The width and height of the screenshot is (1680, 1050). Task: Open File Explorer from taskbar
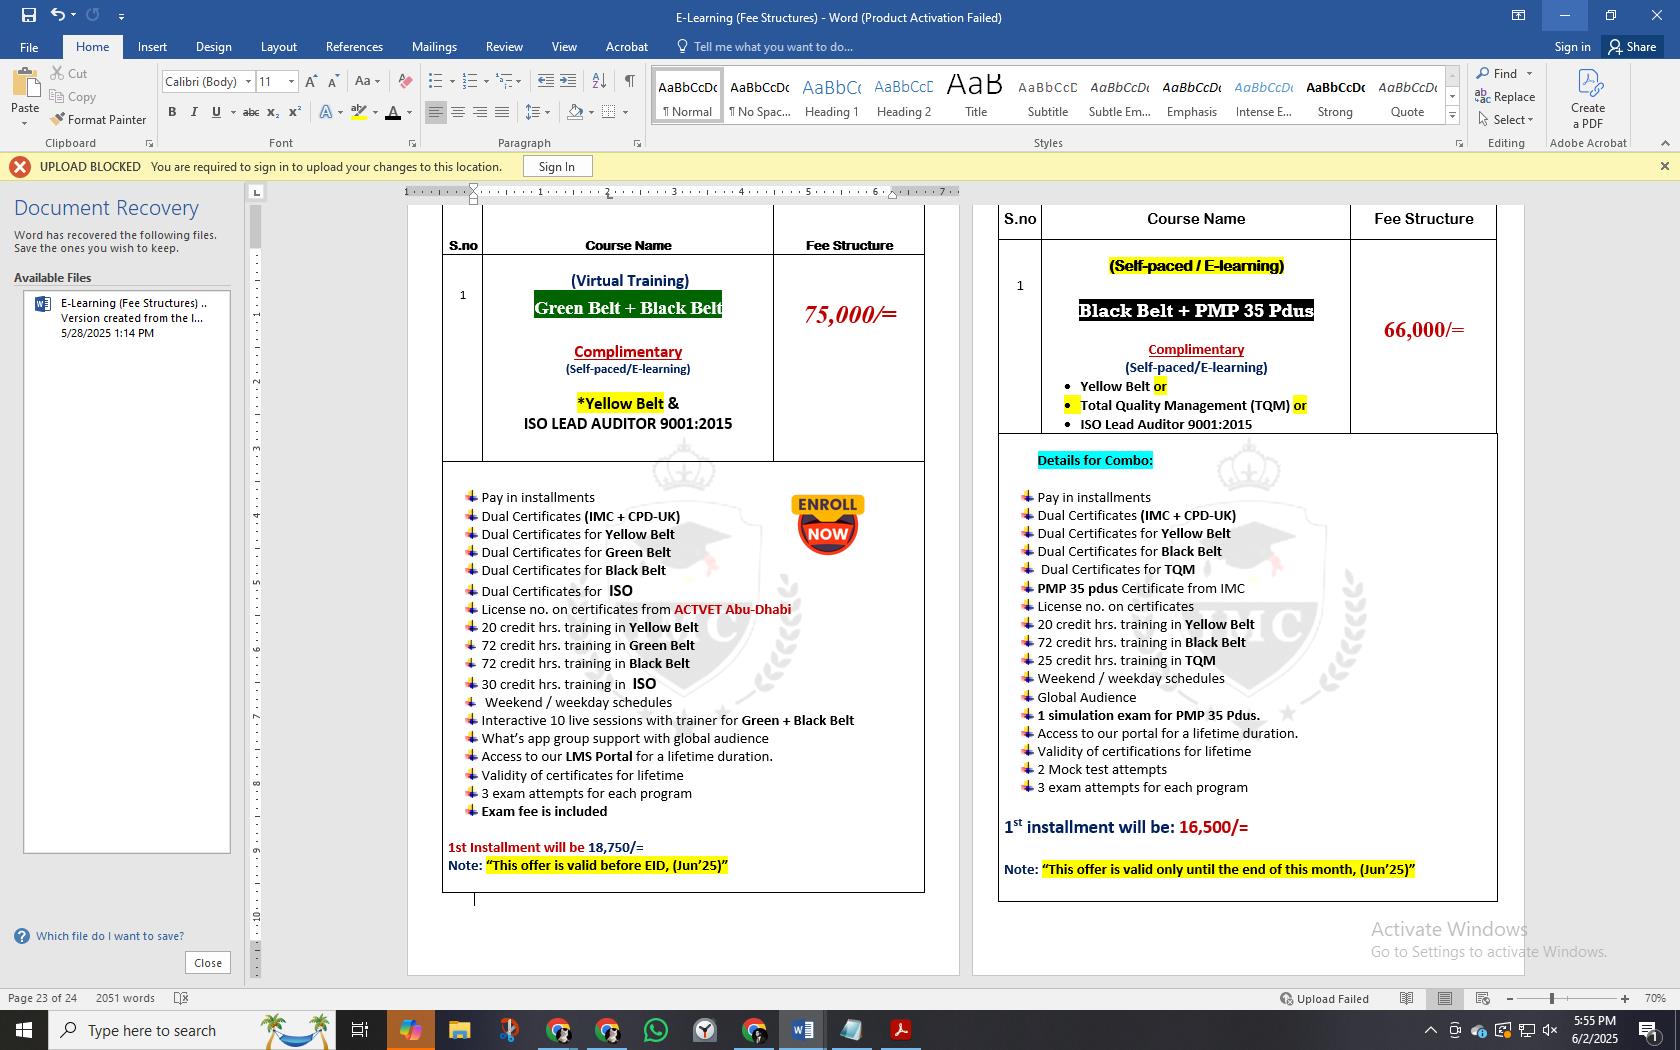click(x=459, y=1030)
